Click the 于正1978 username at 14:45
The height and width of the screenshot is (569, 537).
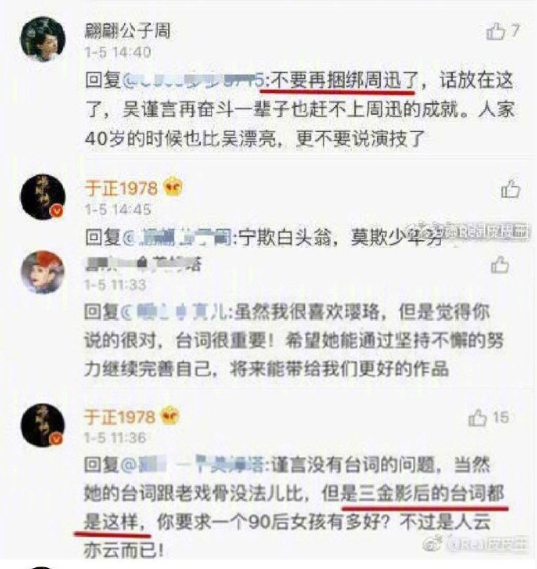pyautogui.click(x=121, y=189)
